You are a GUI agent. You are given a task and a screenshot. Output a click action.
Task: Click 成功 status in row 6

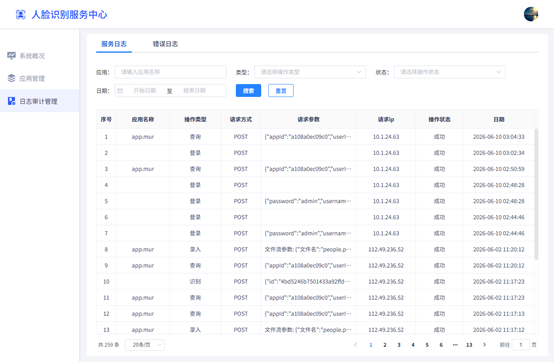point(440,217)
